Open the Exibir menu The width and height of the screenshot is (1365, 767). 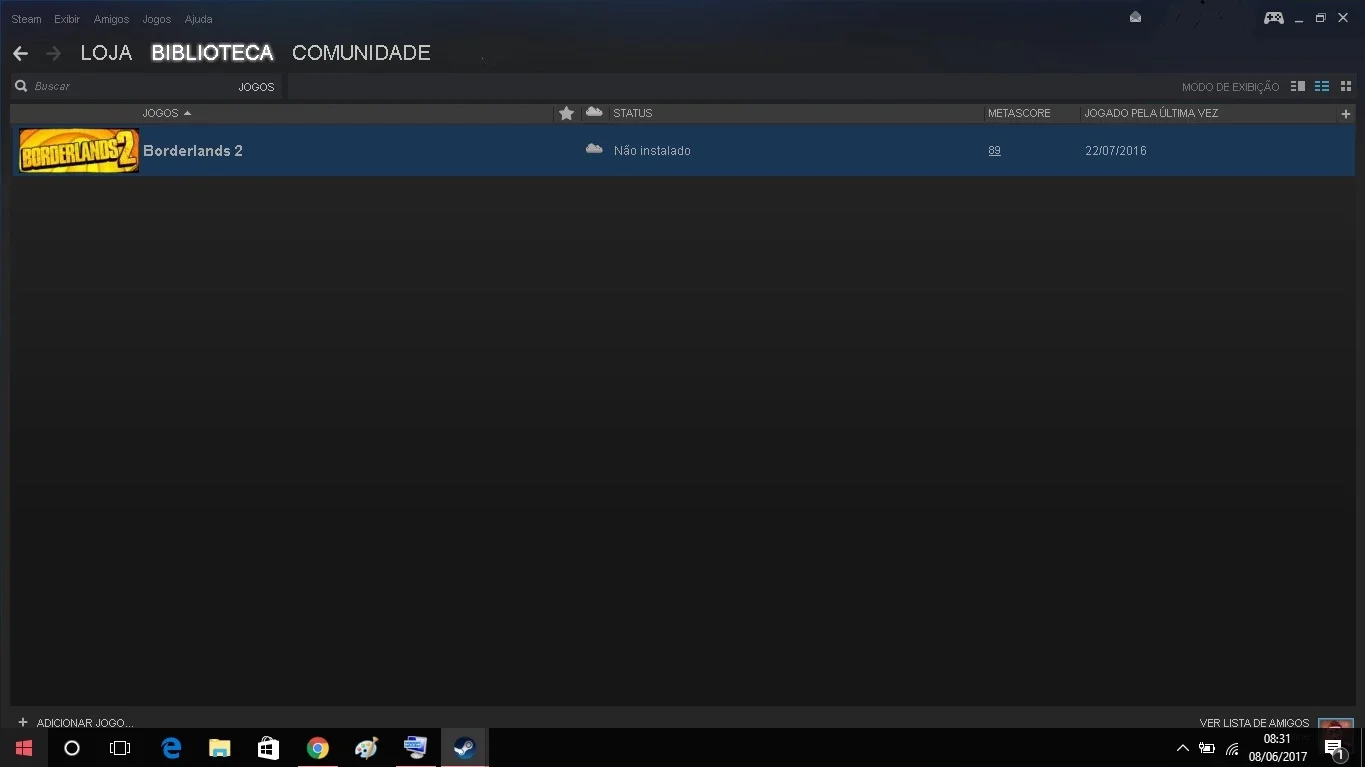coord(67,19)
